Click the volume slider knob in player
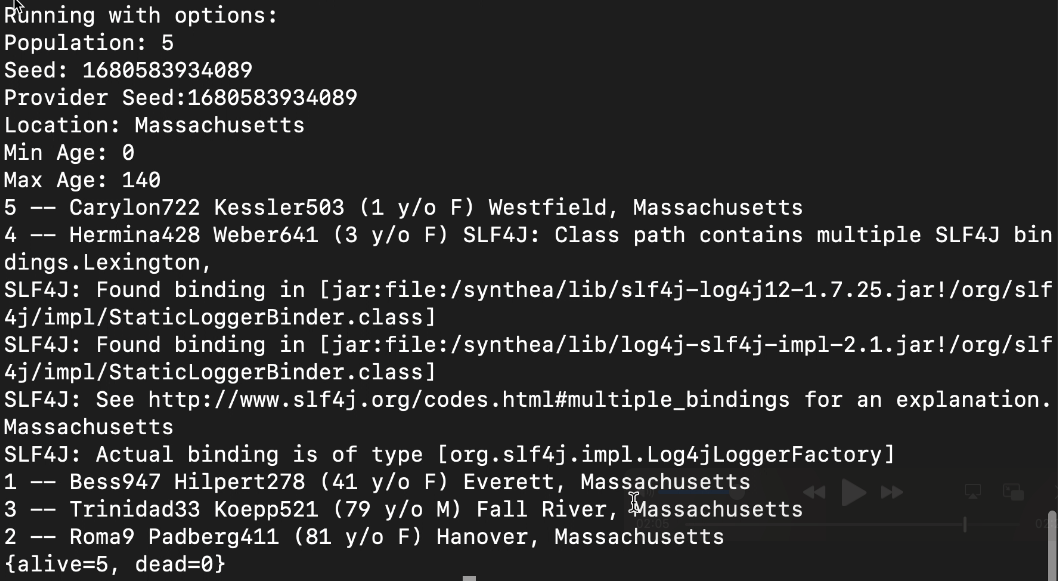The image size is (1058, 581). pos(736,492)
